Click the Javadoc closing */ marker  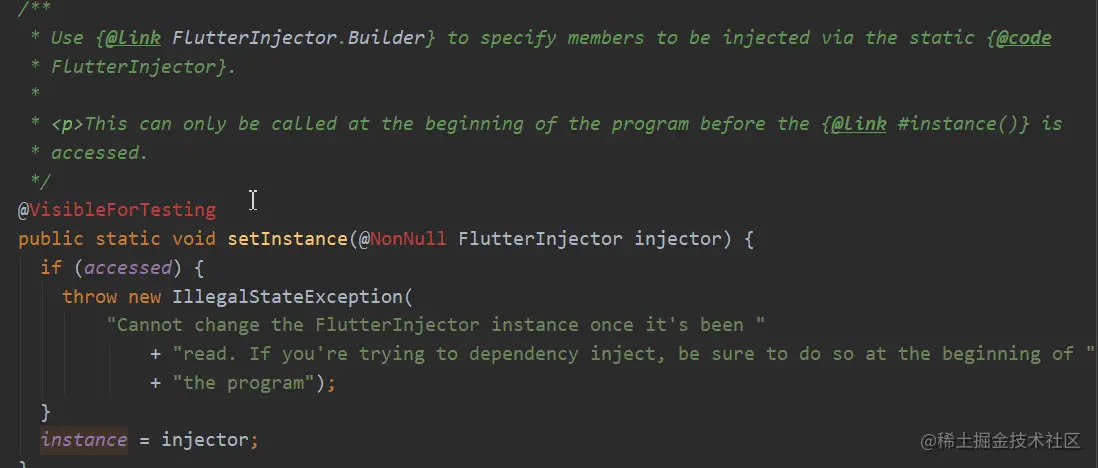pyautogui.click(x=41, y=181)
